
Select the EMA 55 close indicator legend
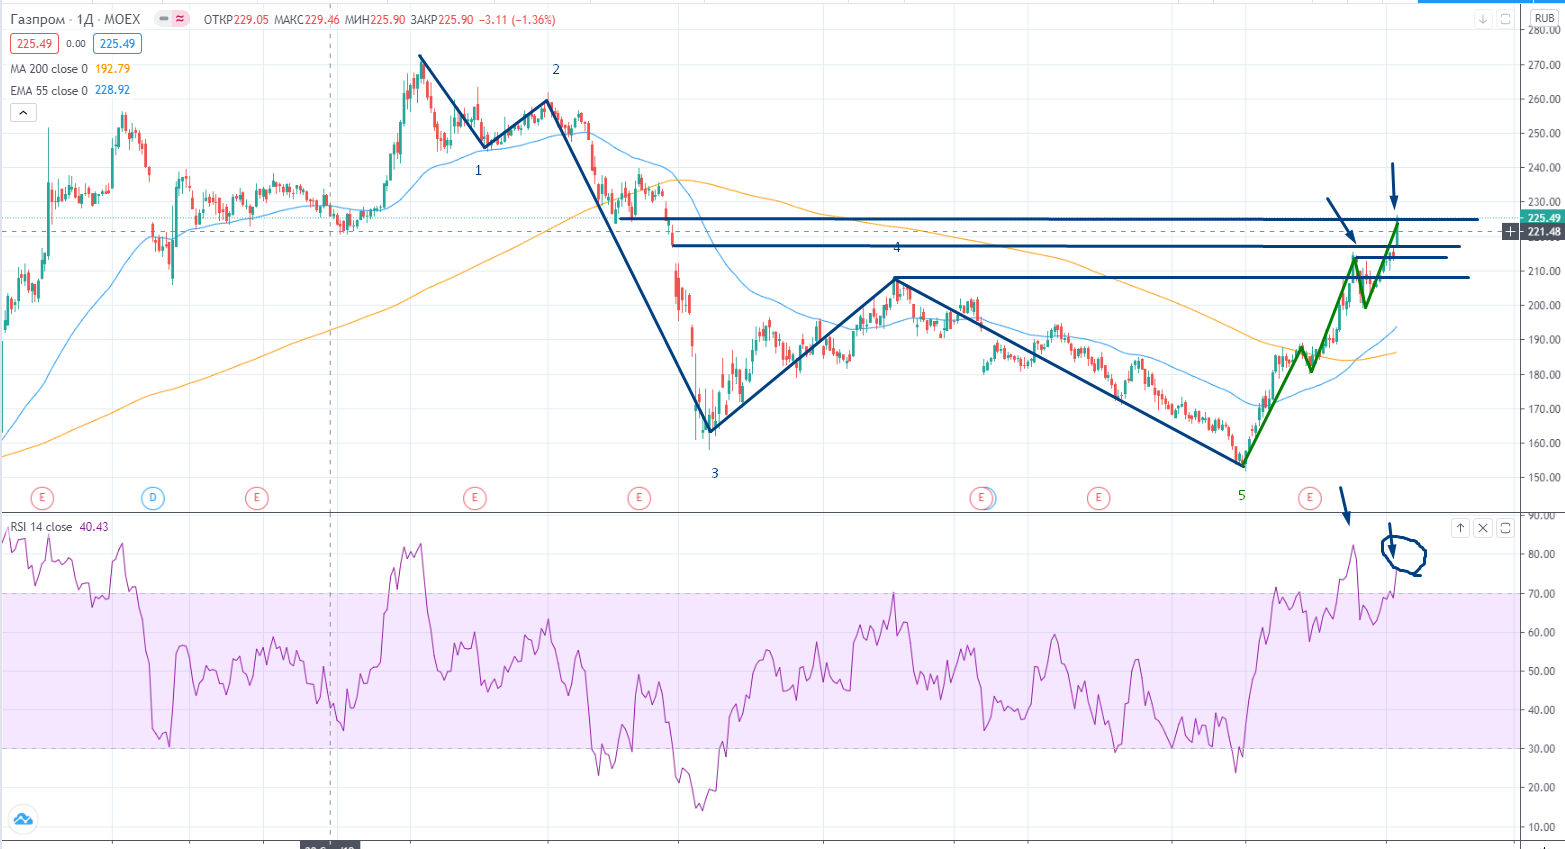(48, 90)
